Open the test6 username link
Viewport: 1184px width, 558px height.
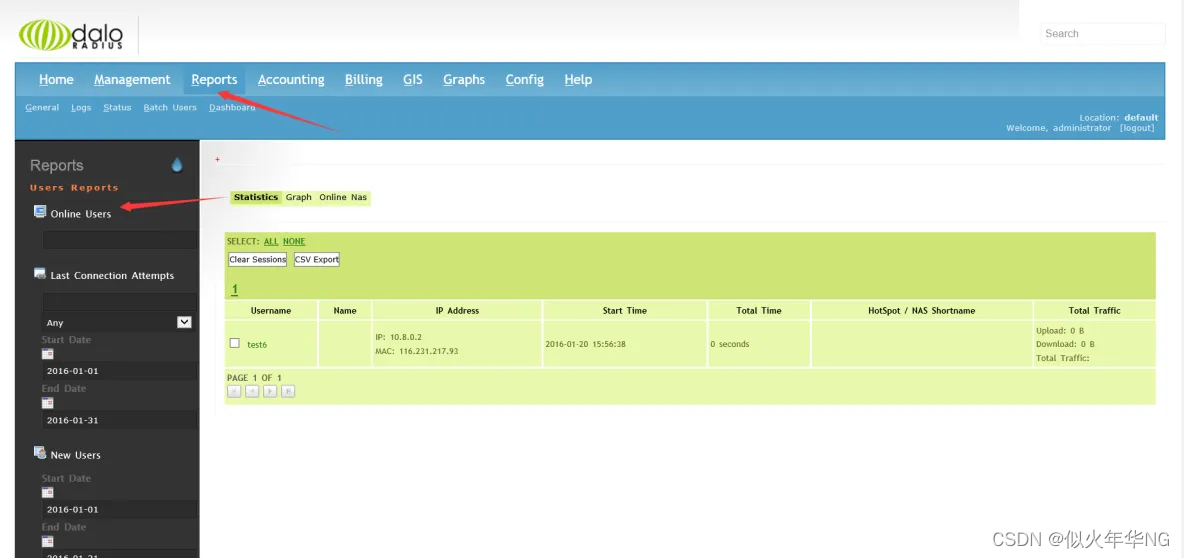pyautogui.click(x=257, y=344)
